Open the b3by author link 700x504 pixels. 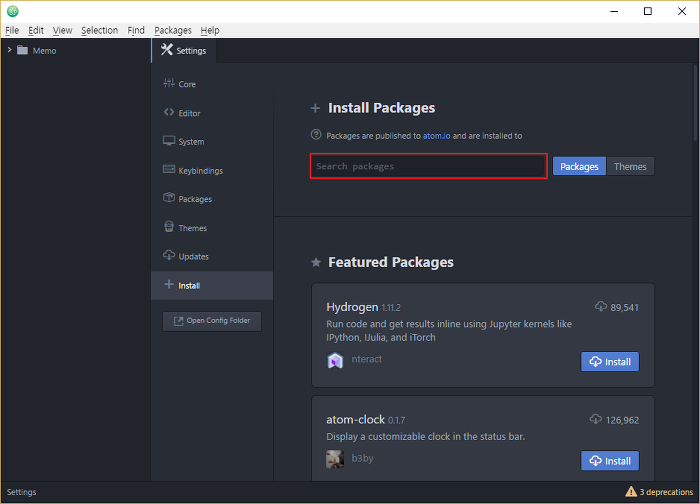[x=362, y=458]
